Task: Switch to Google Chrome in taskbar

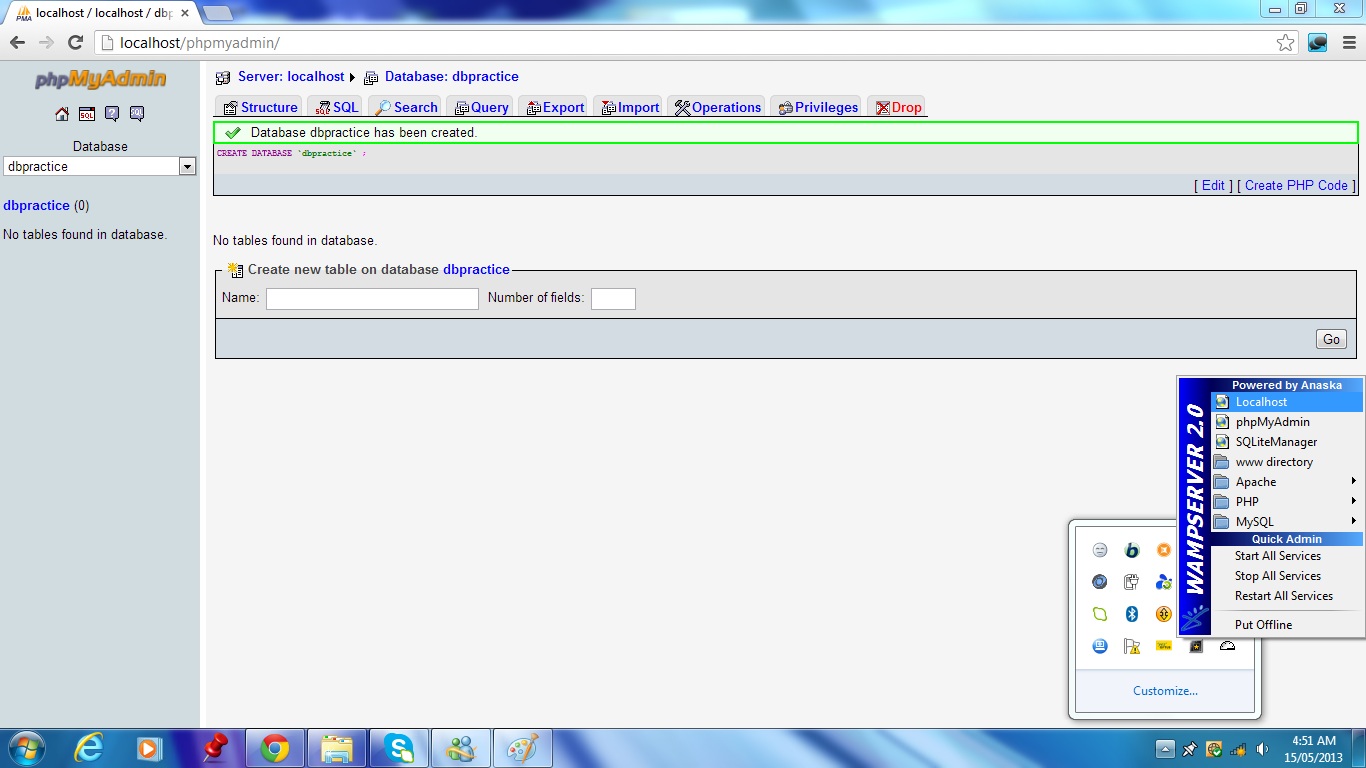Action: point(275,748)
